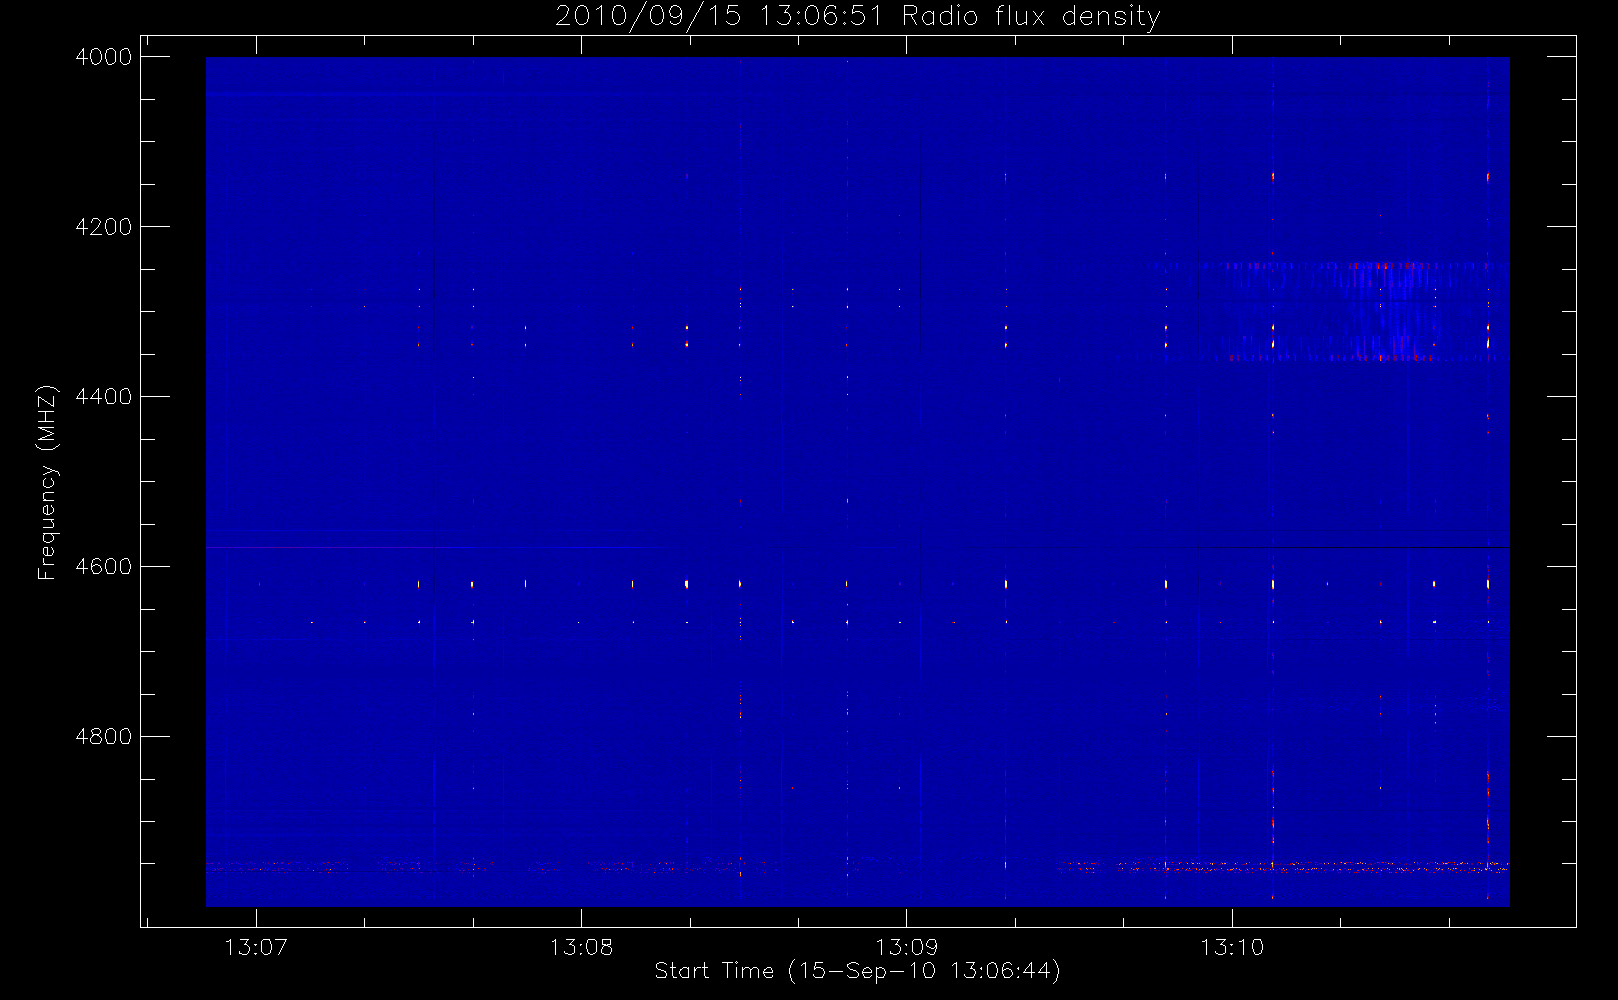Click the "Frequency (MHZ)" axis label
The image size is (1618, 1000).
(46, 482)
